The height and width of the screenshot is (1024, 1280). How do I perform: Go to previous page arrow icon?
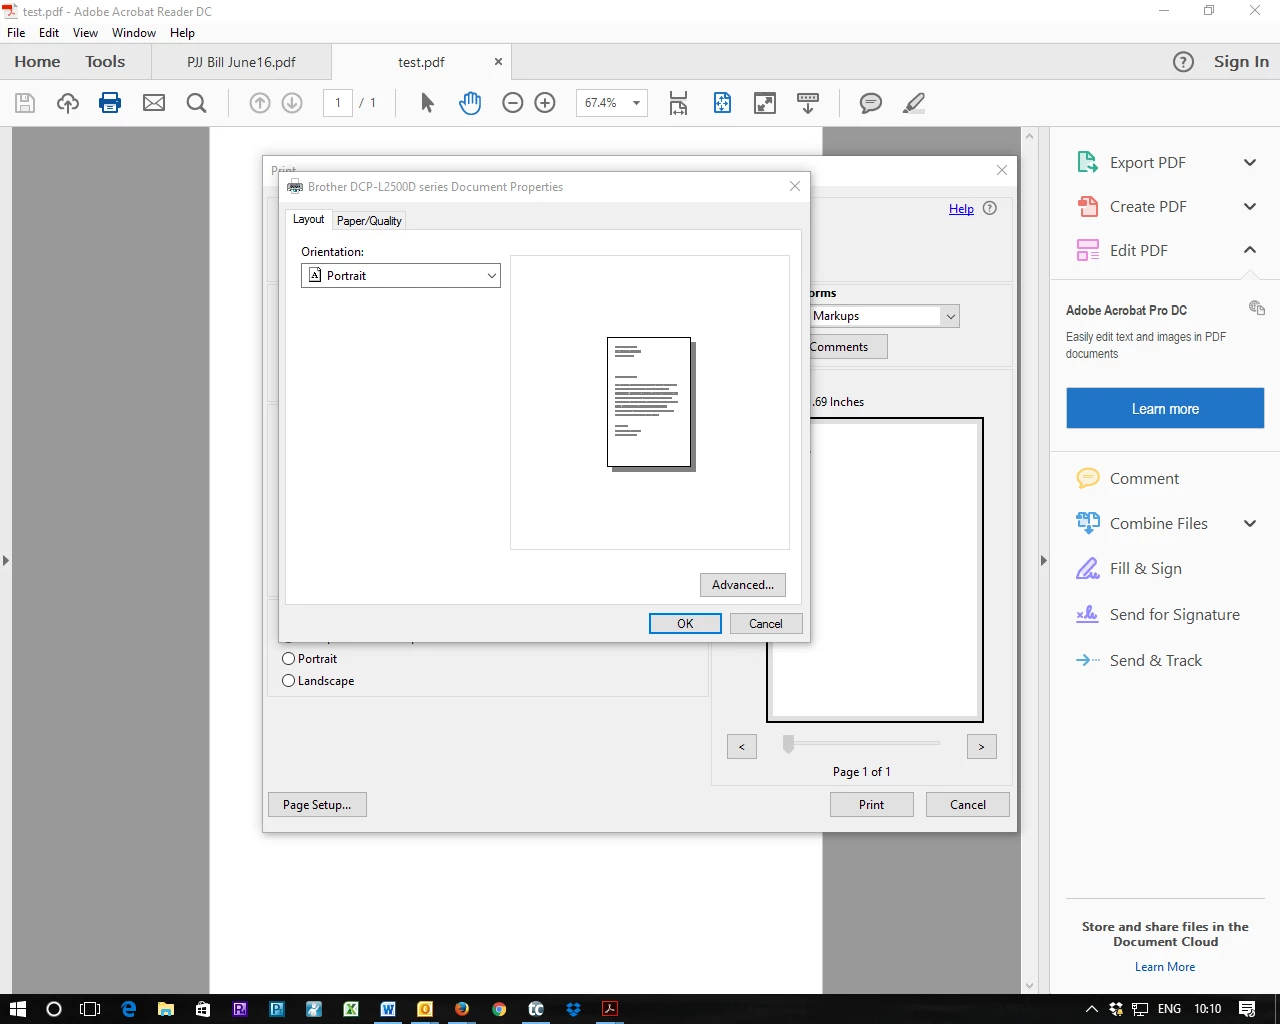pyautogui.click(x=260, y=103)
